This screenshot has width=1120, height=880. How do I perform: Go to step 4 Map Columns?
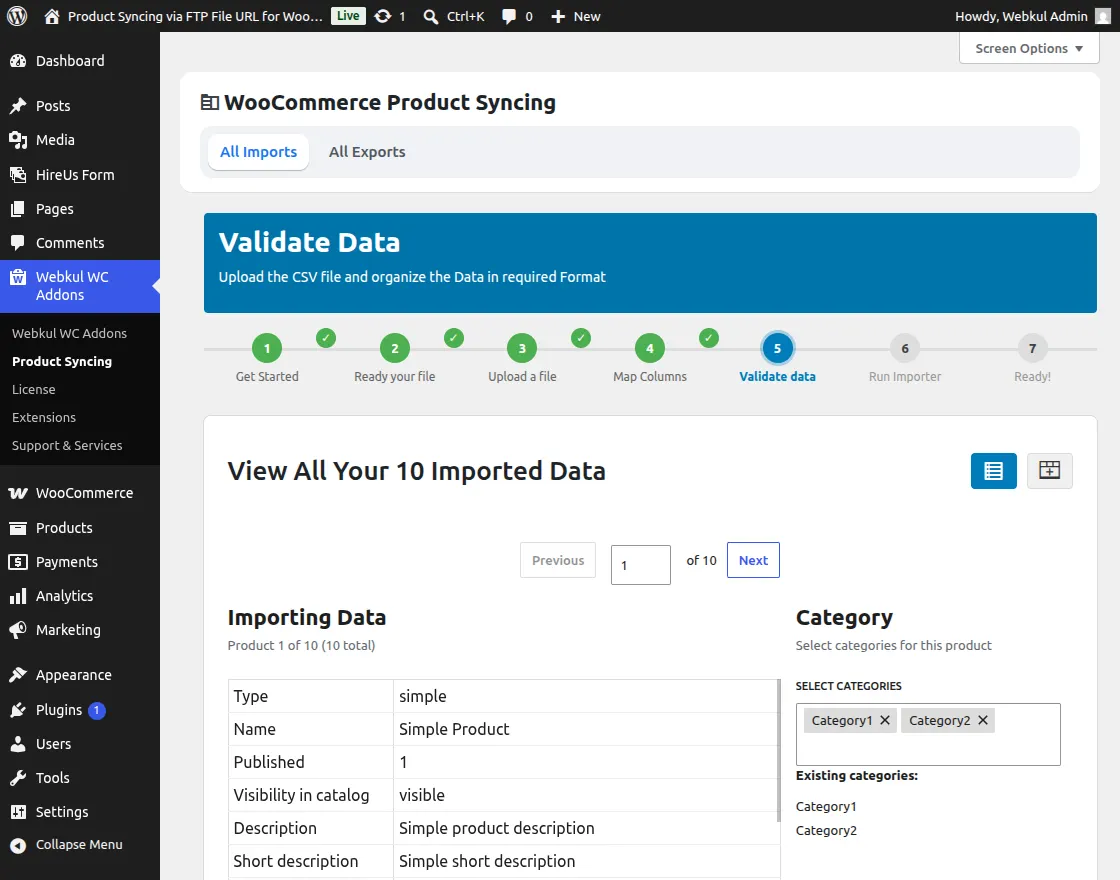(650, 349)
